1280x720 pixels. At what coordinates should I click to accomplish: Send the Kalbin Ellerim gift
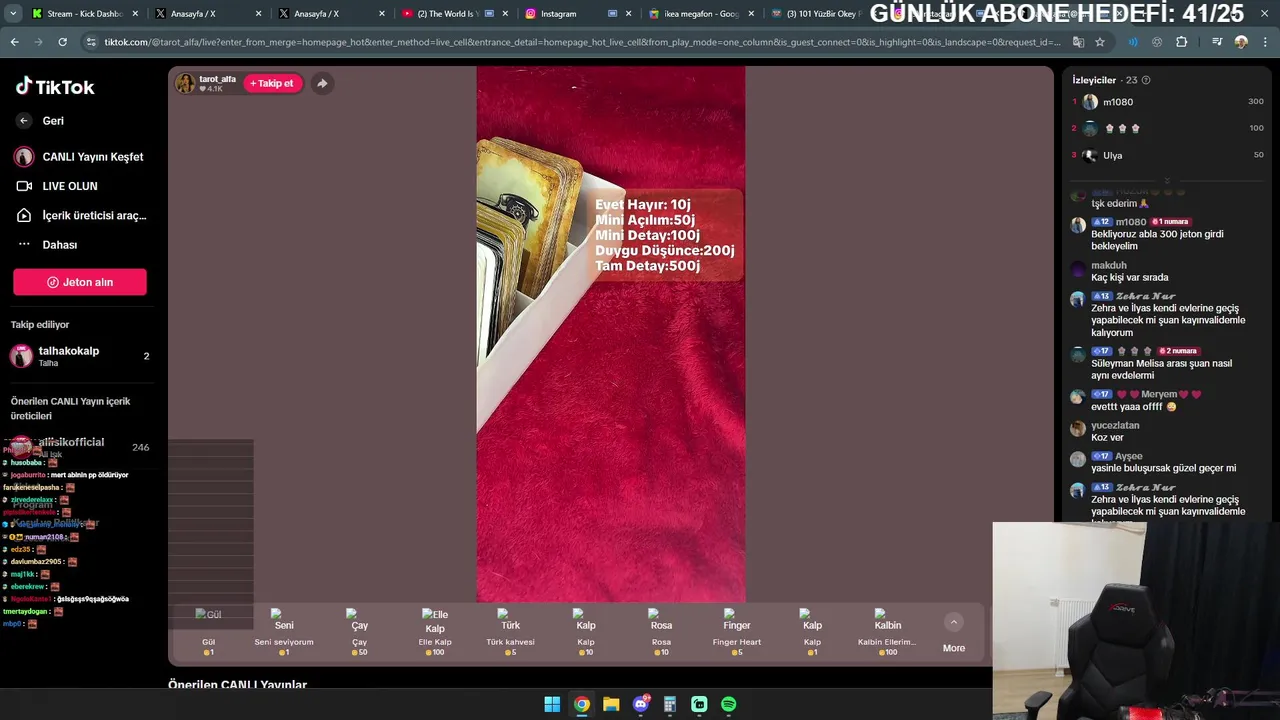coord(887,631)
